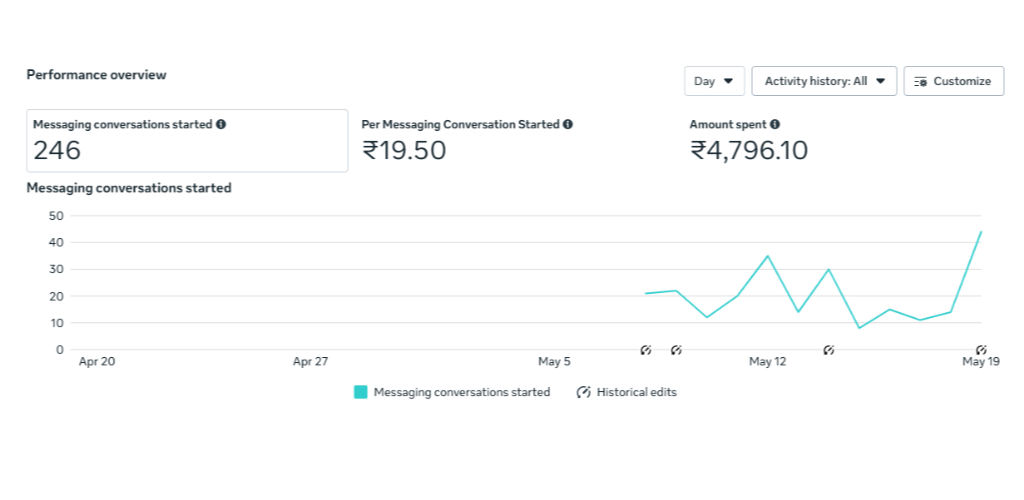The width and height of the screenshot is (1024, 500).
Task: Click the chart peak at May 19
Action: pyautogui.click(x=981, y=232)
